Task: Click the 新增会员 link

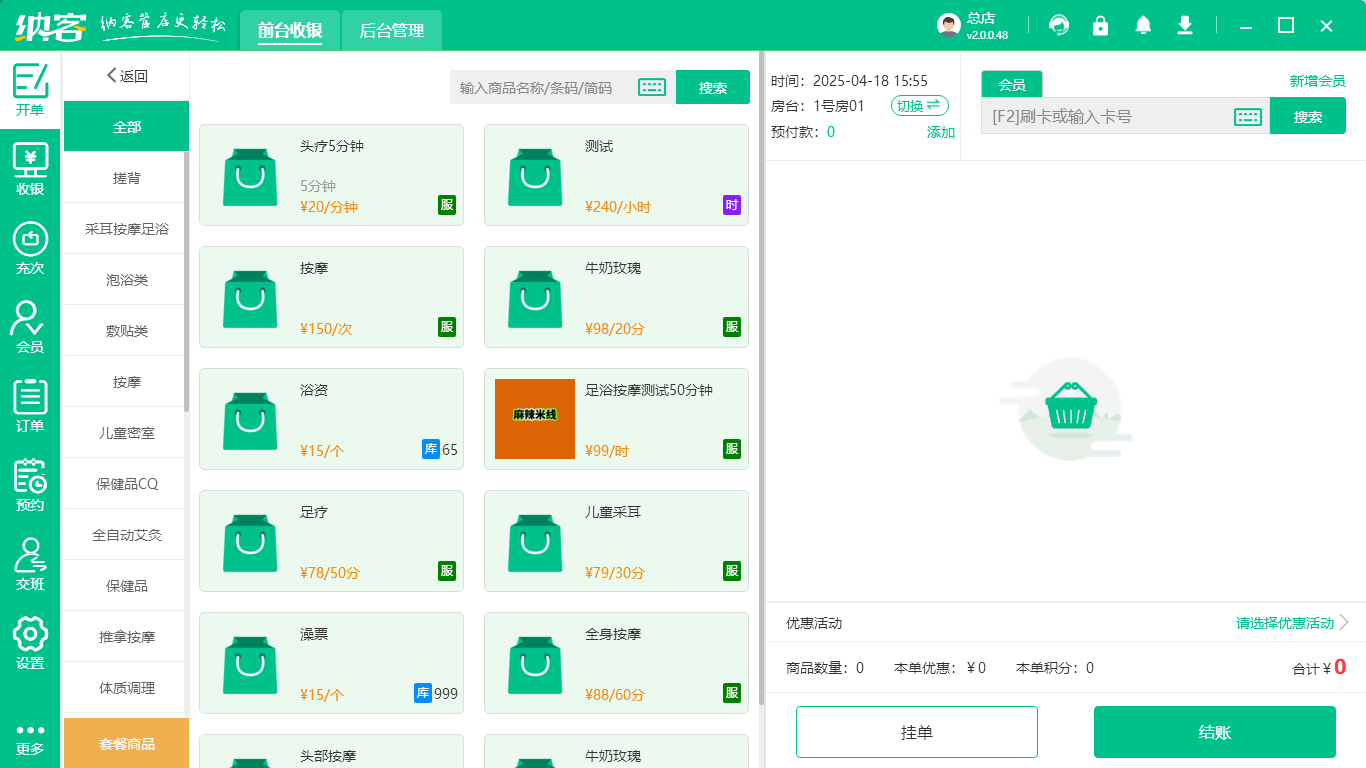Action: click(1317, 81)
